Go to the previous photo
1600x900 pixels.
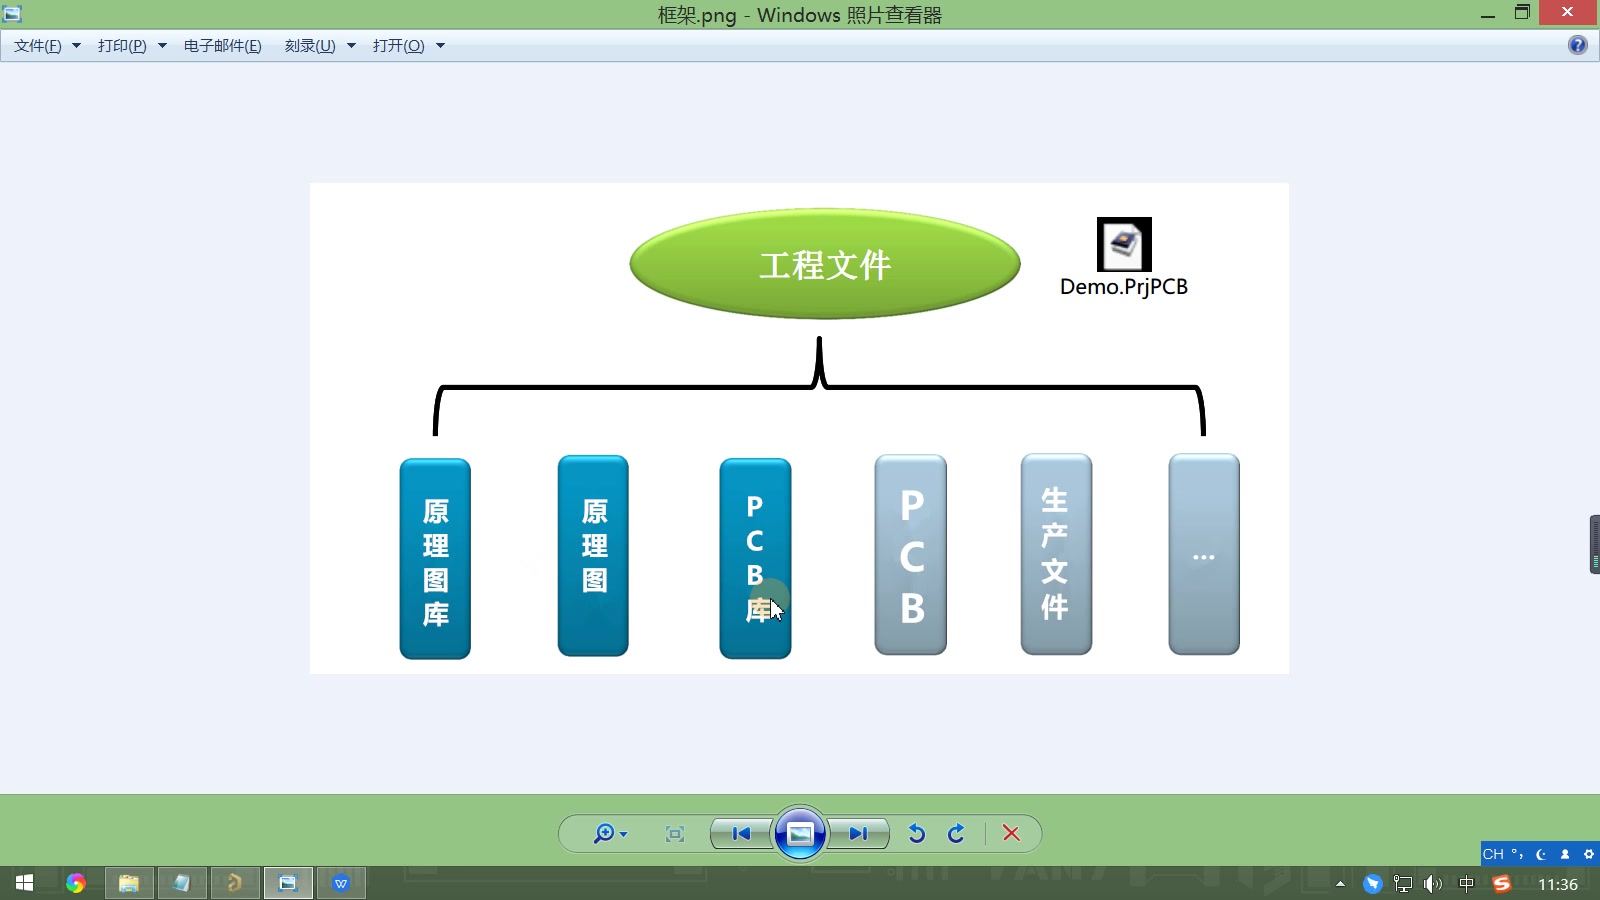pos(741,834)
